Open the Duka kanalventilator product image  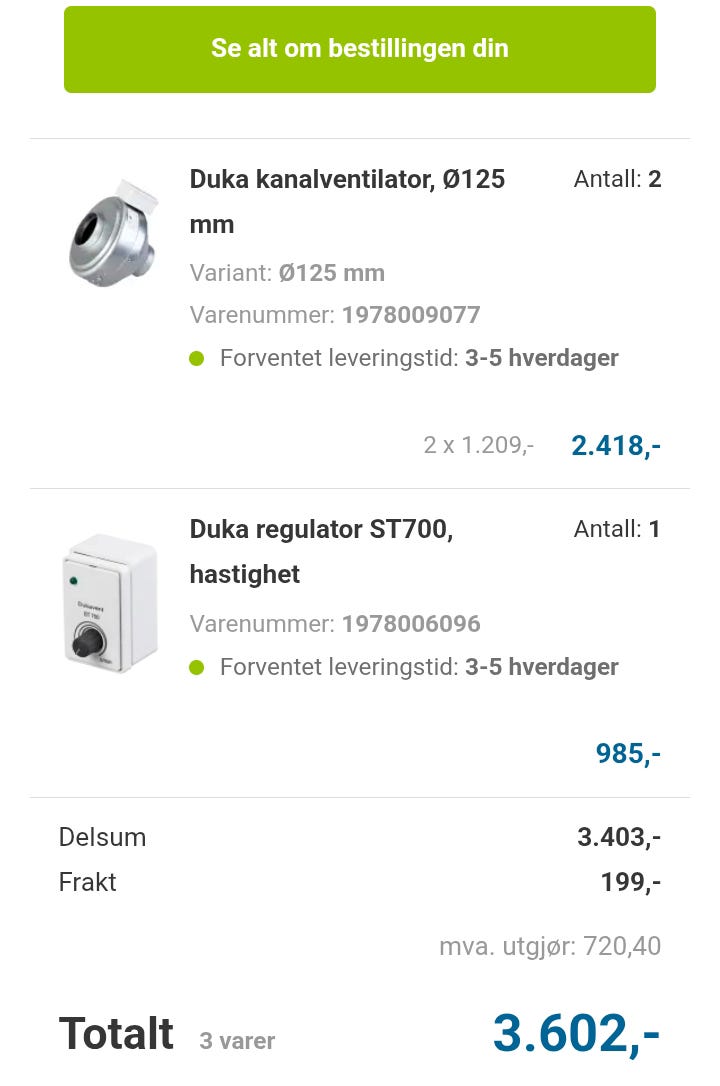click(113, 232)
